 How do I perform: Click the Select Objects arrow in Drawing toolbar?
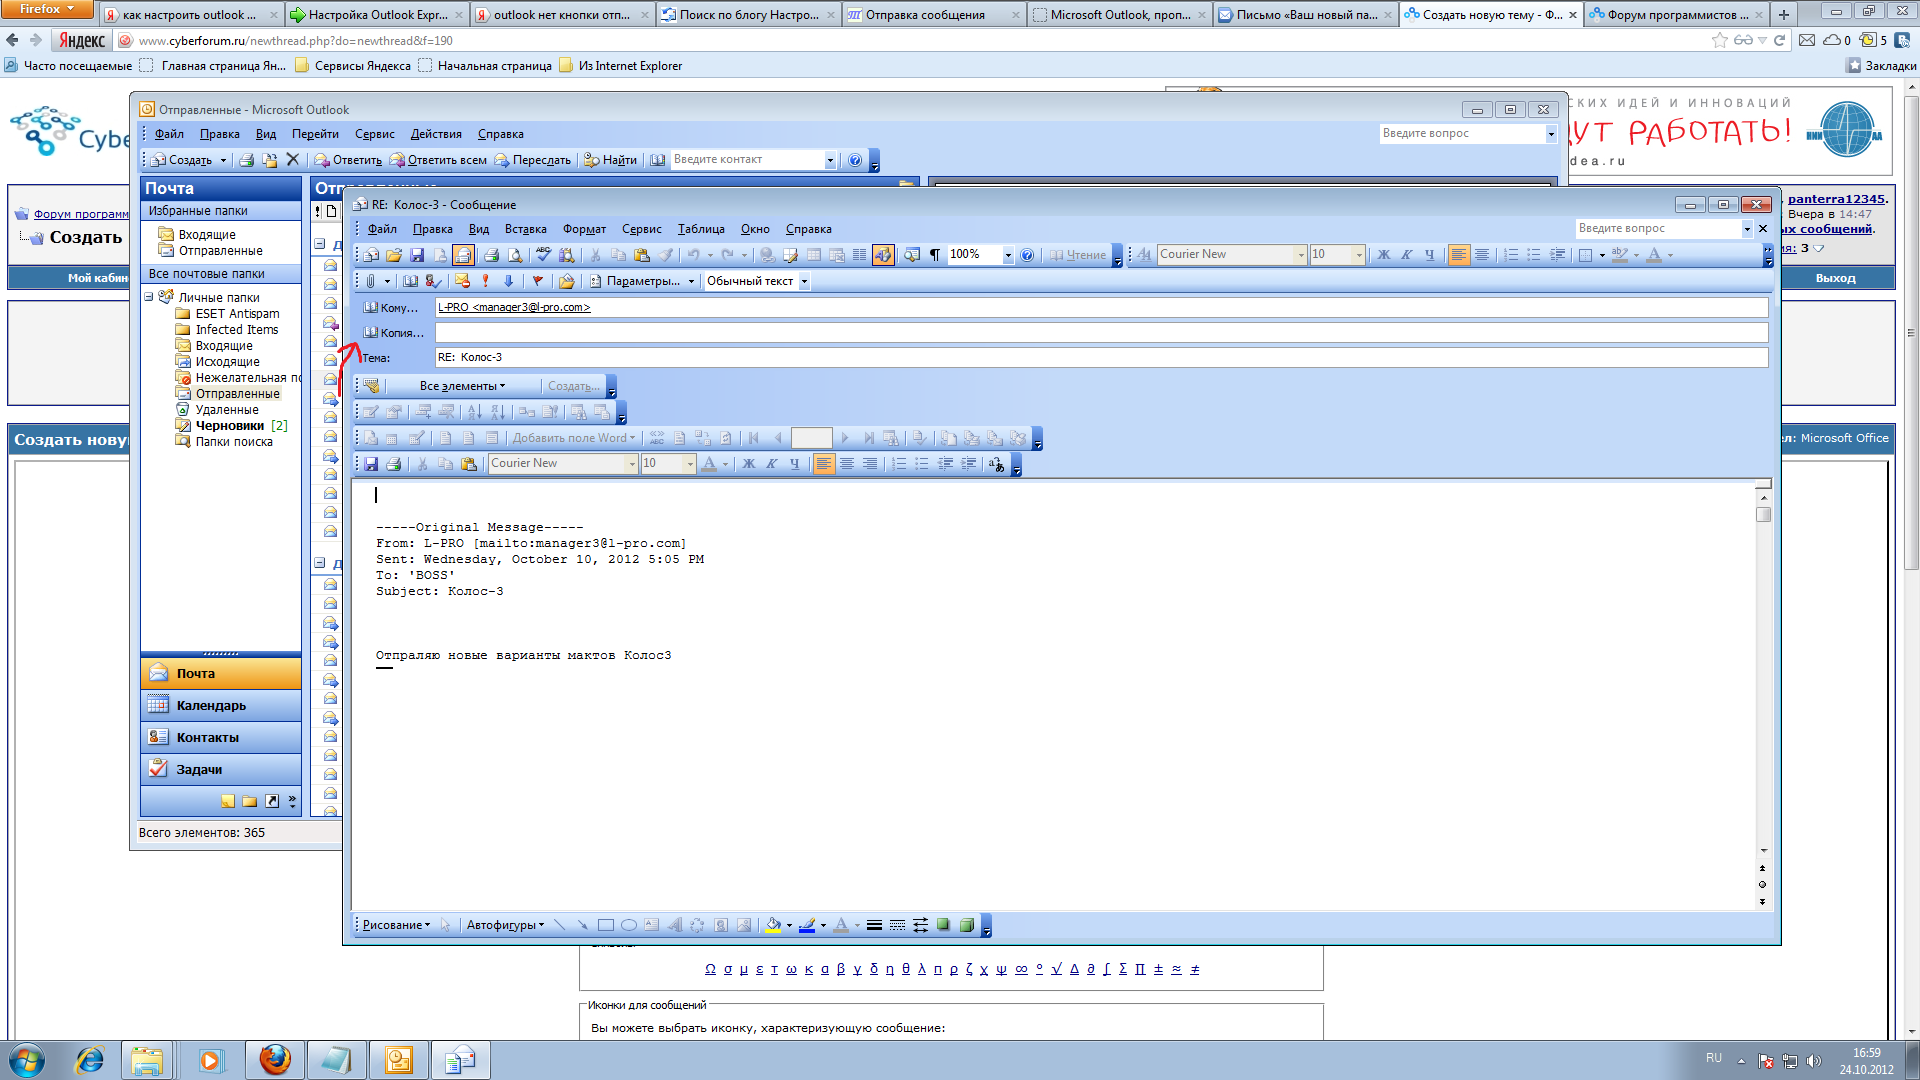pos(445,925)
